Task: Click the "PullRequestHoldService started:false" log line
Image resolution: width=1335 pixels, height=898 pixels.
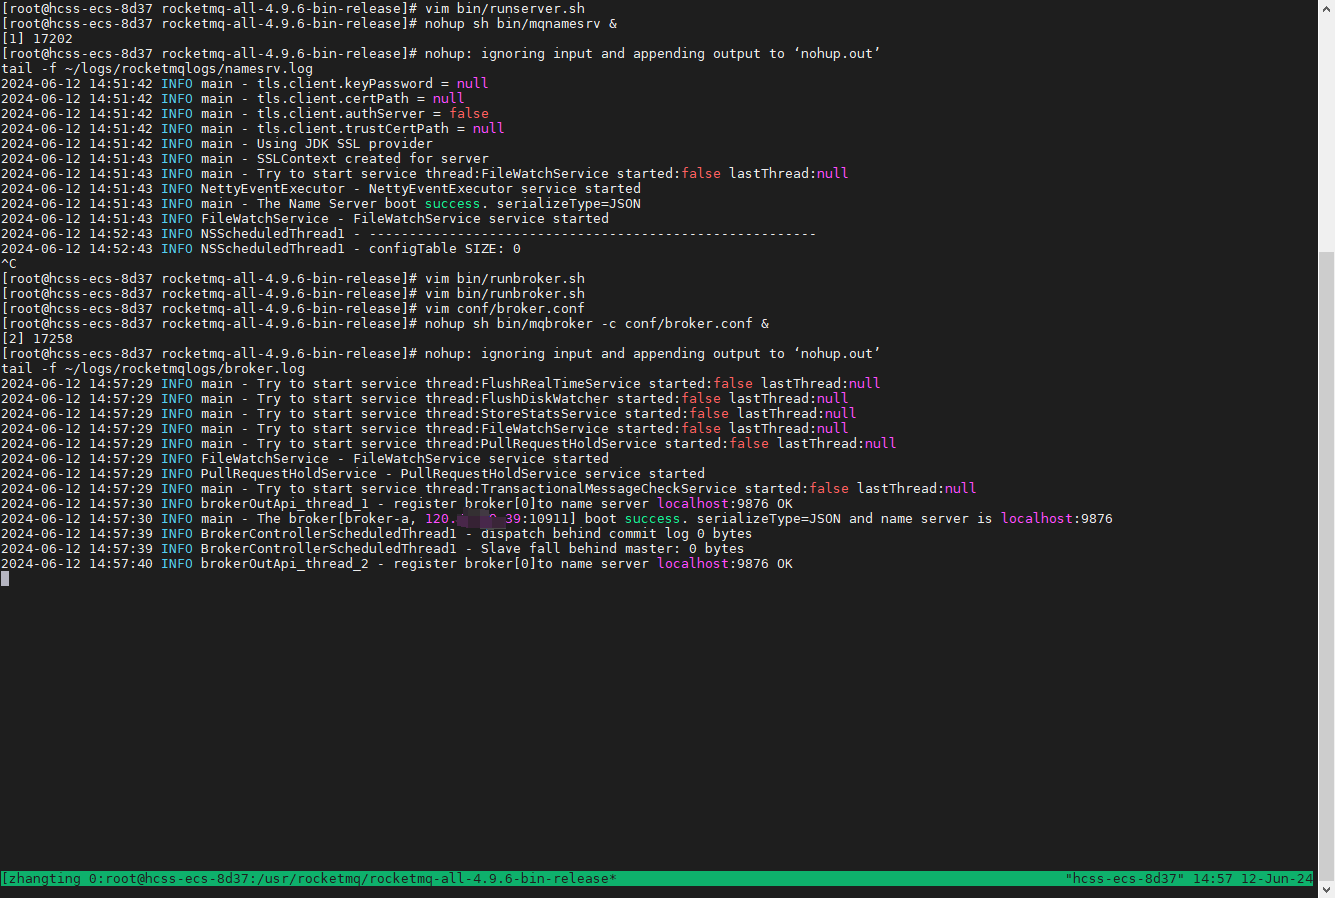Action: point(449,444)
